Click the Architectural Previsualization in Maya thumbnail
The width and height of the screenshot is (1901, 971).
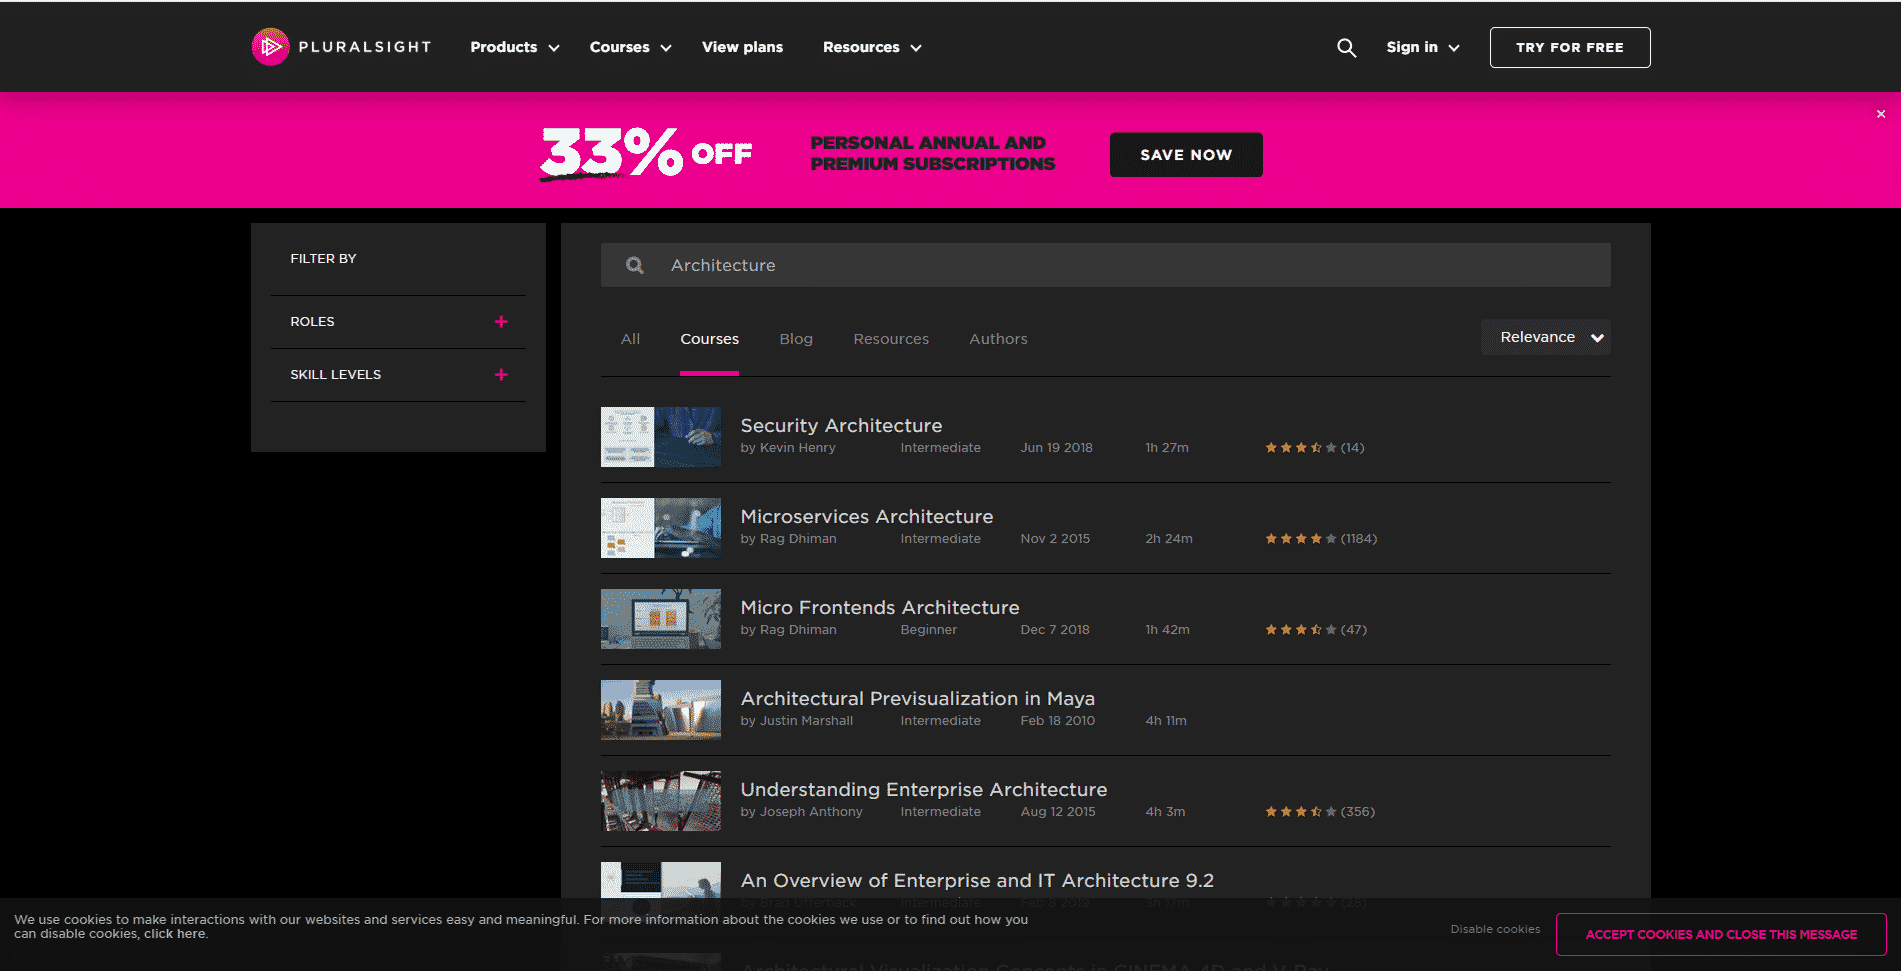click(660, 710)
